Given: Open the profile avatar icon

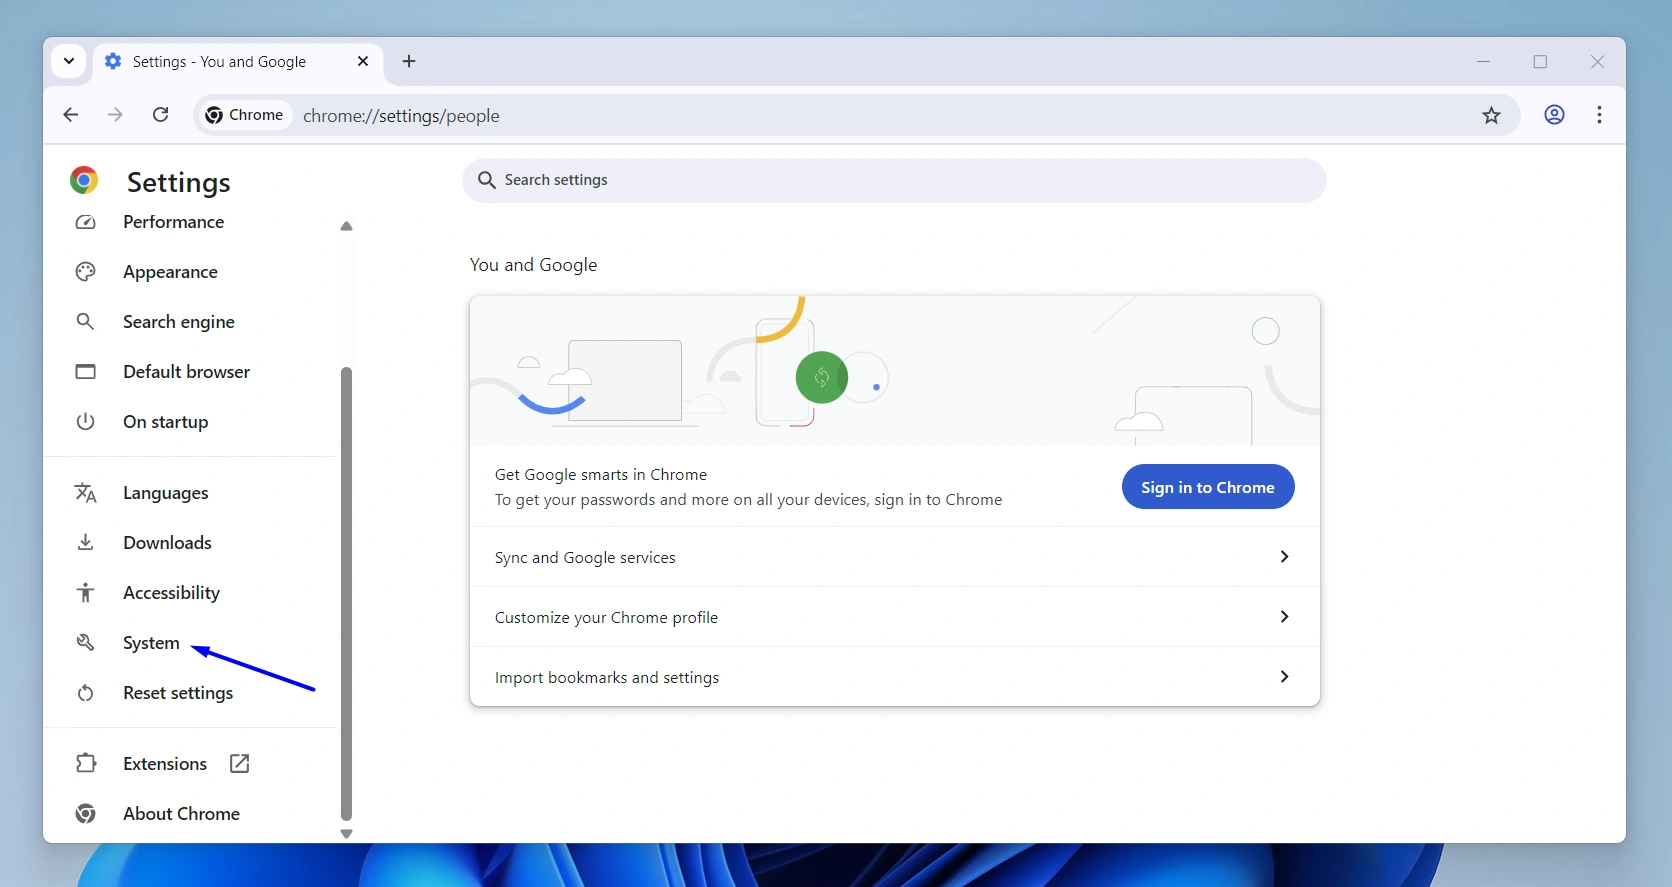Looking at the screenshot, I should tap(1554, 115).
